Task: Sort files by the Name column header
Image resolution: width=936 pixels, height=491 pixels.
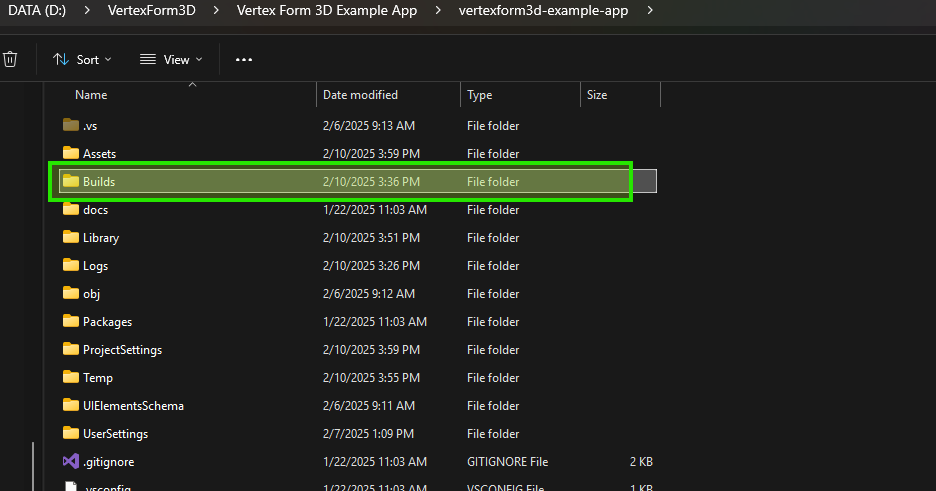Action: [x=91, y=95]
